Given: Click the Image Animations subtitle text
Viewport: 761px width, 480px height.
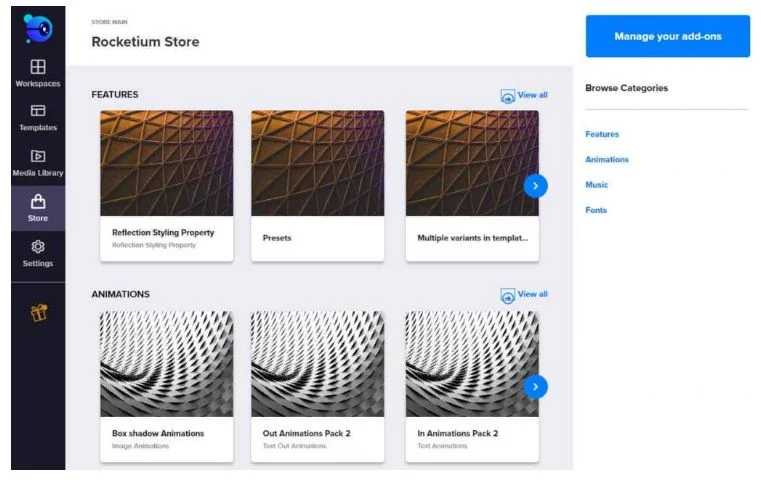Looking at the screenshot, I should pyautogui.click(x=140, y=446).
